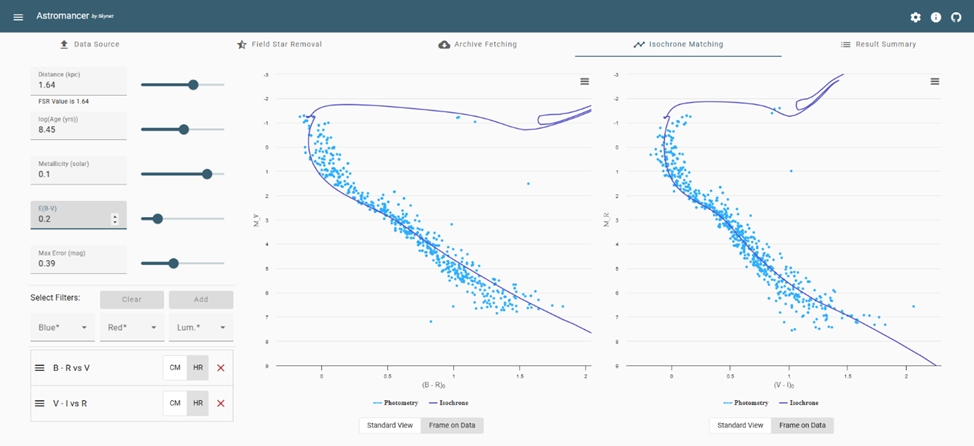Viewport: 974px width, 446px height.
Task: Click the Clear filters button
Action: click(x=132, y=299)
